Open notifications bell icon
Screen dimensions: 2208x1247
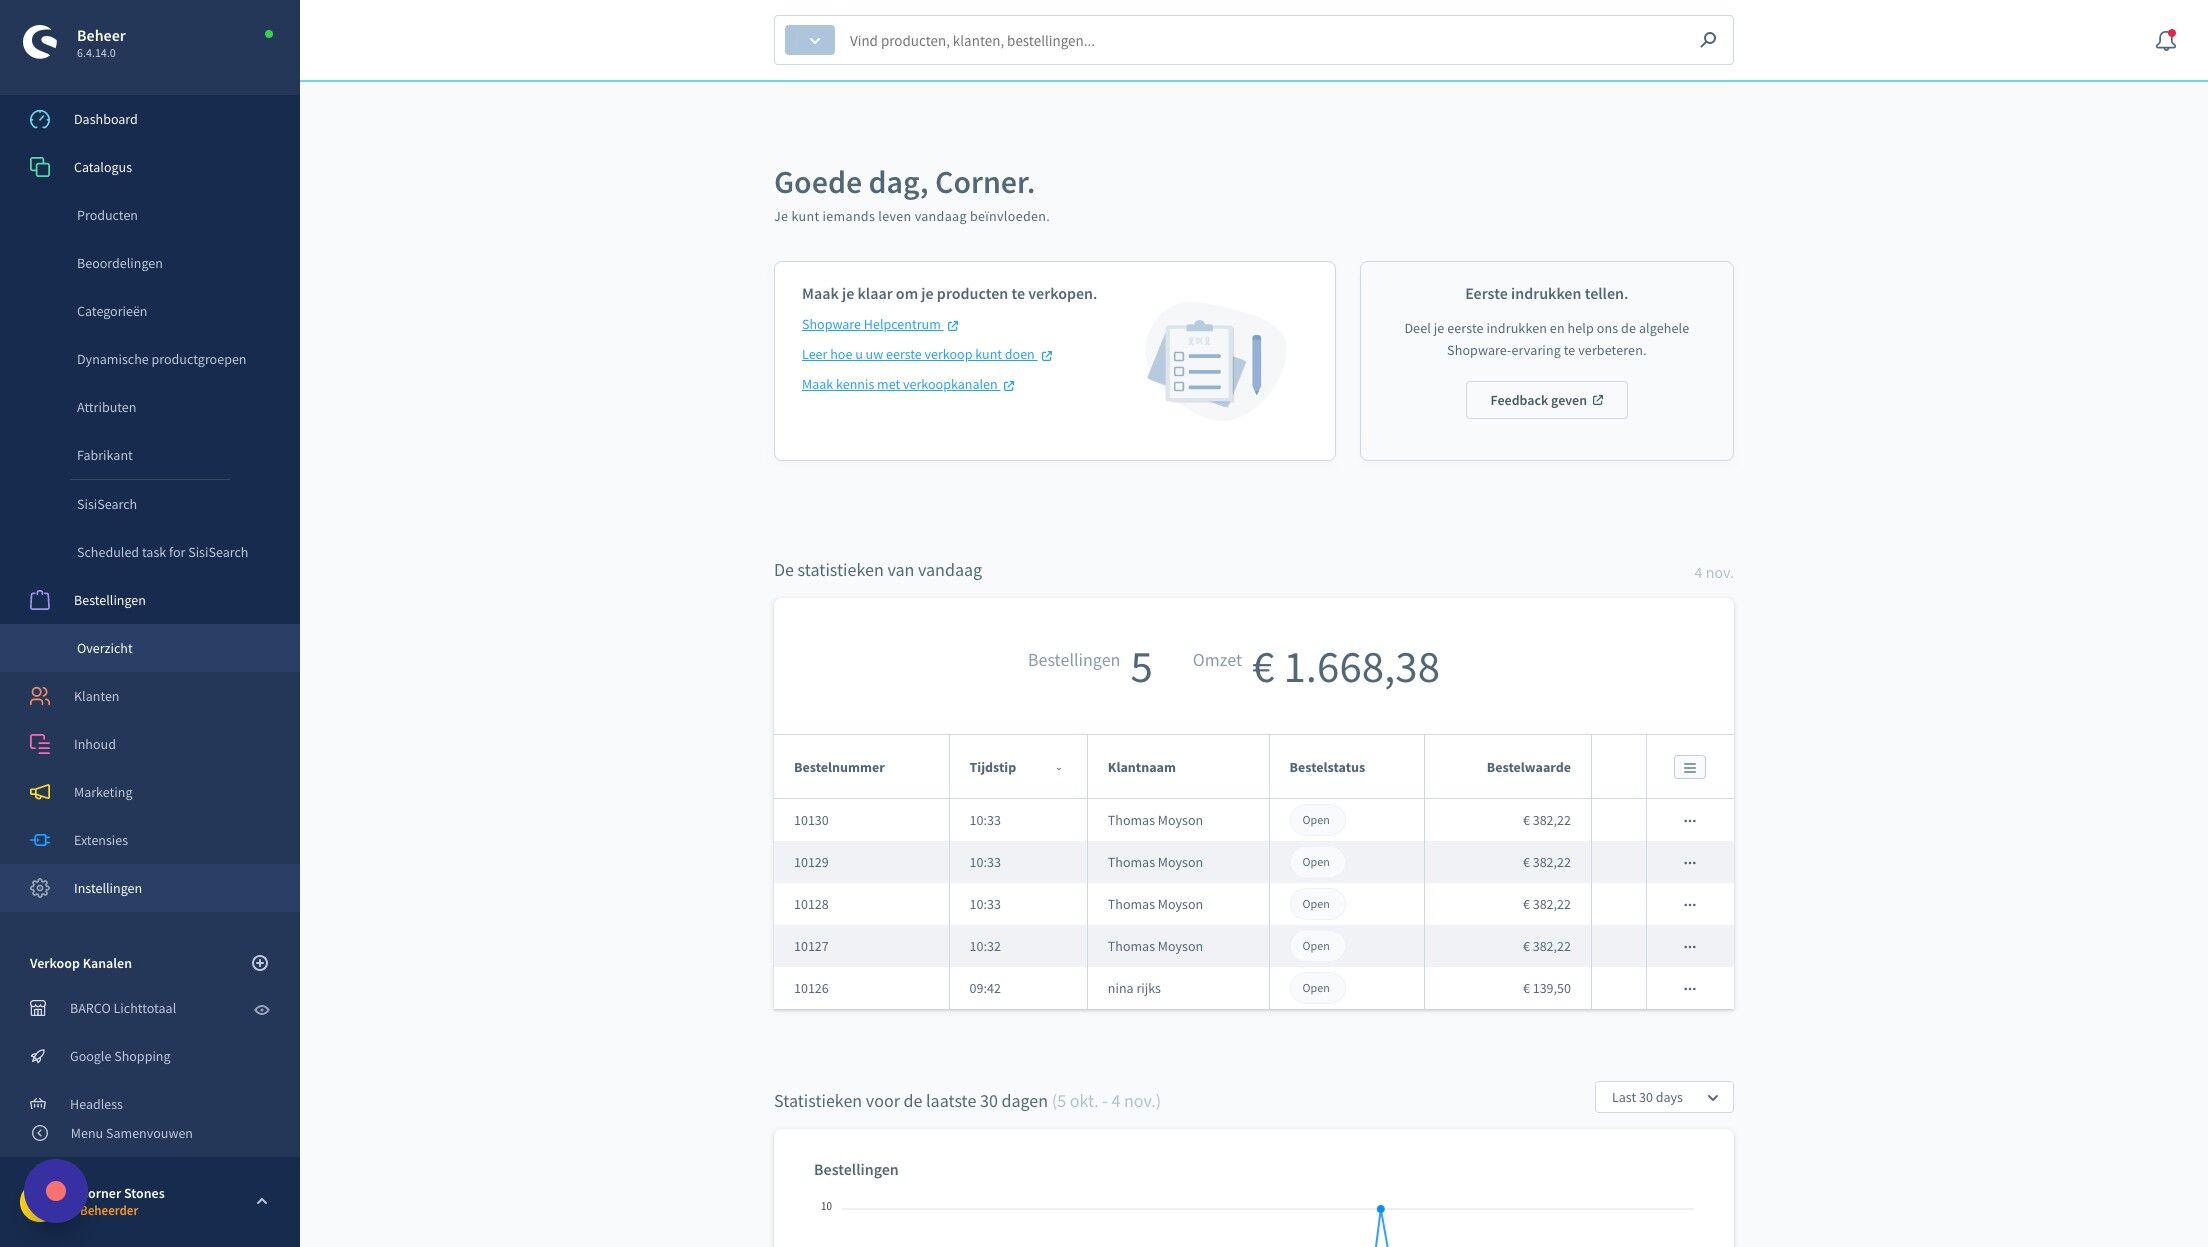tap(2165, 41)
